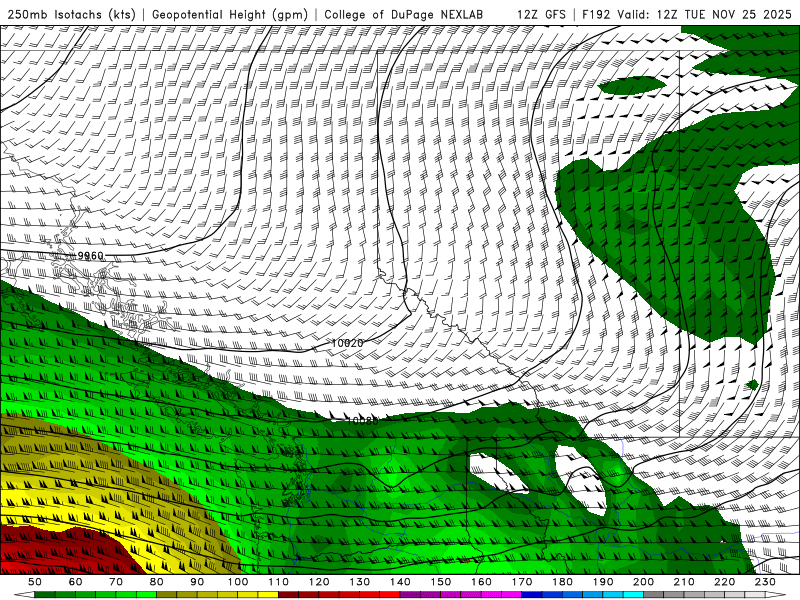Click the 180 value on the legend
The height and width of the screenshot is (600, 800).
tap(562, 582)
